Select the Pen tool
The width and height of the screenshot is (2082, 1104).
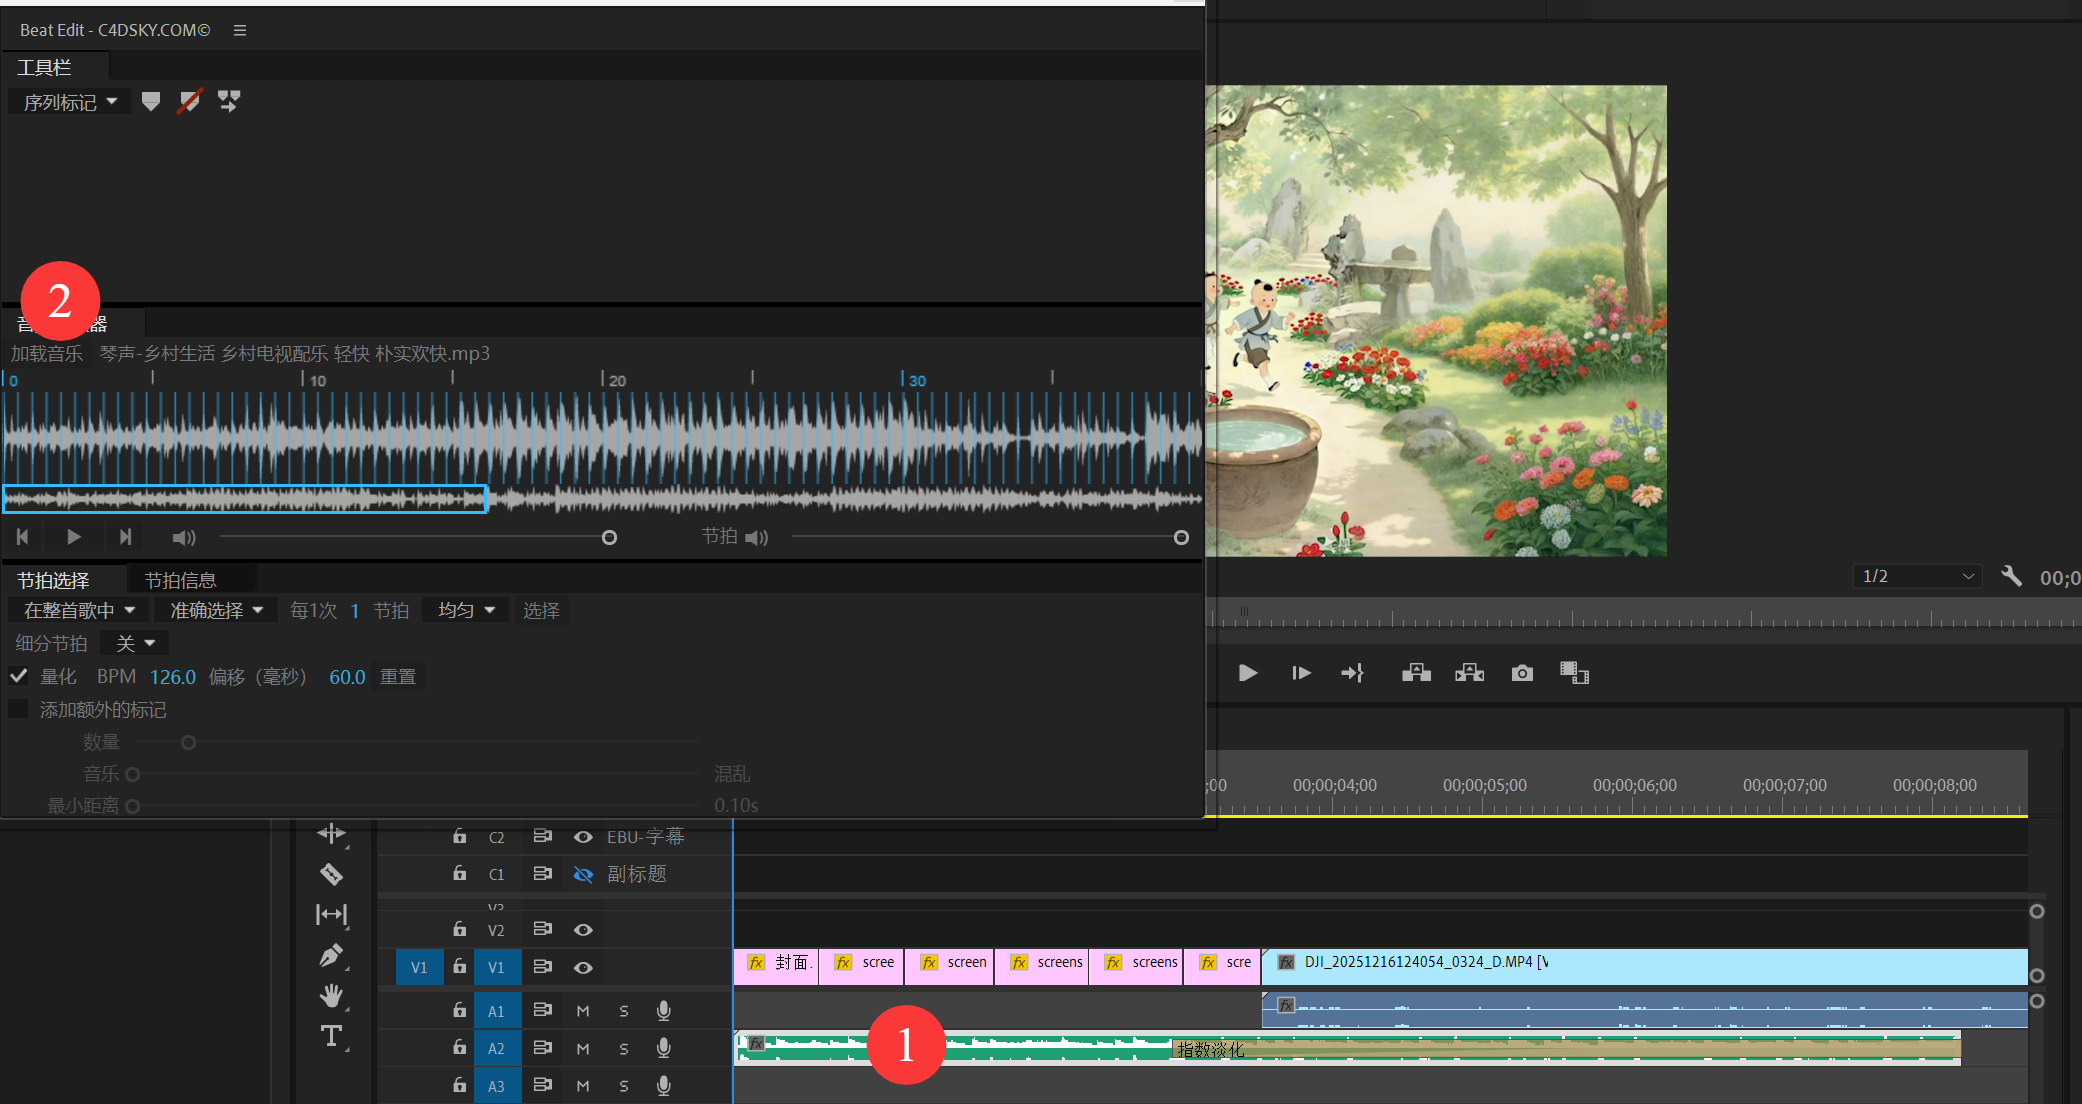coord(331,955)
